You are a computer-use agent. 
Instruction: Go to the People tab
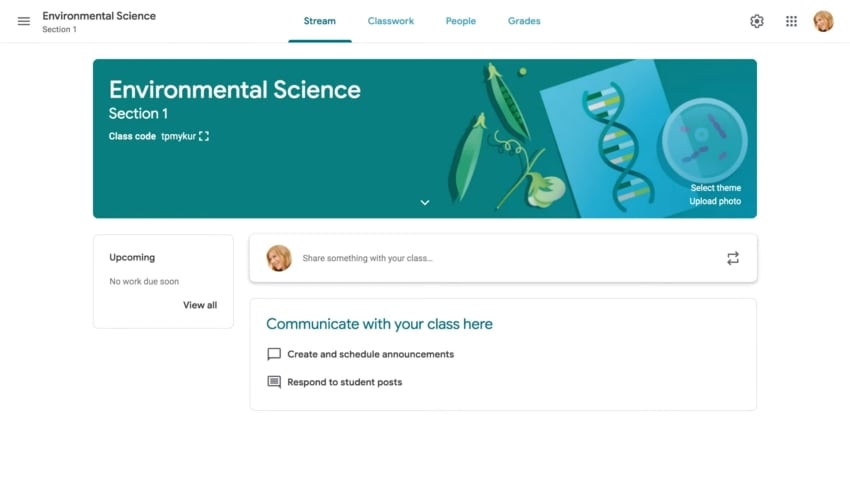pyautogui.click(x=461, y=21)
